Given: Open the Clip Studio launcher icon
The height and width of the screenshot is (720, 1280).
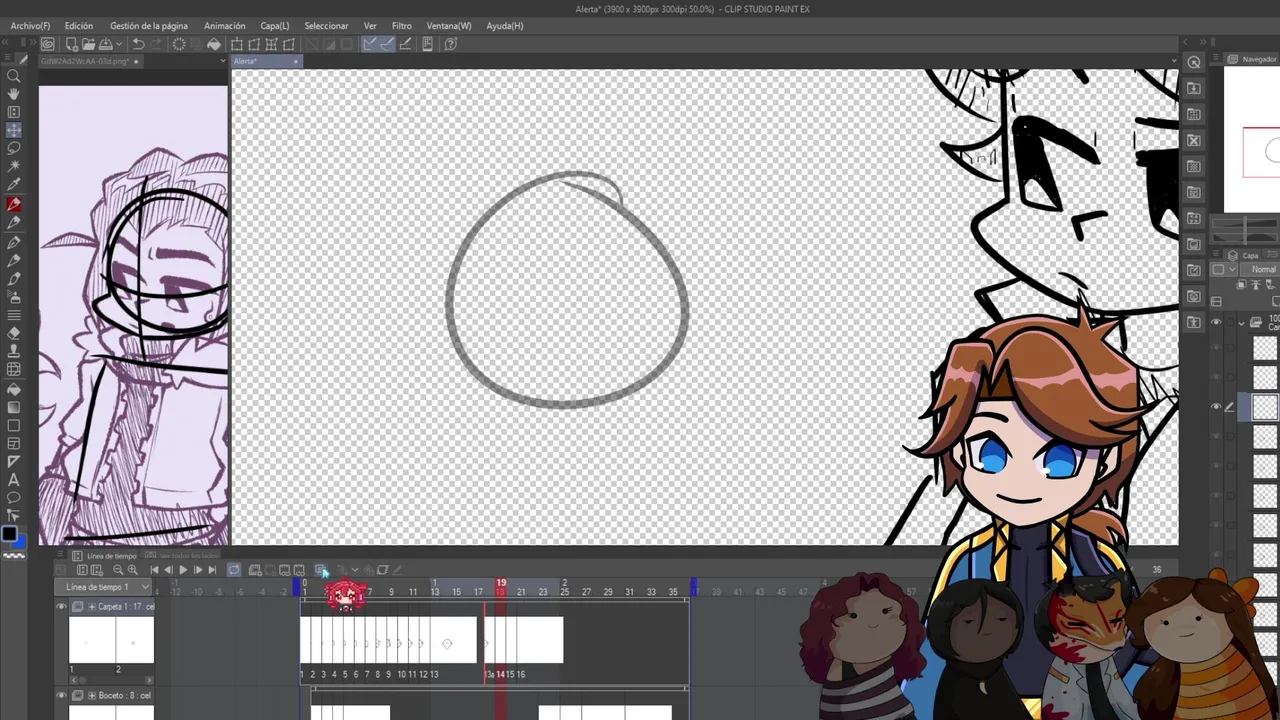Looking at the screenshot, I should pos(47,44).
